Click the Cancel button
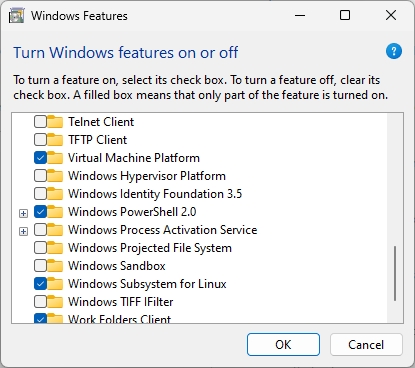This screenshot has height=368, width=415. point(366,345)
